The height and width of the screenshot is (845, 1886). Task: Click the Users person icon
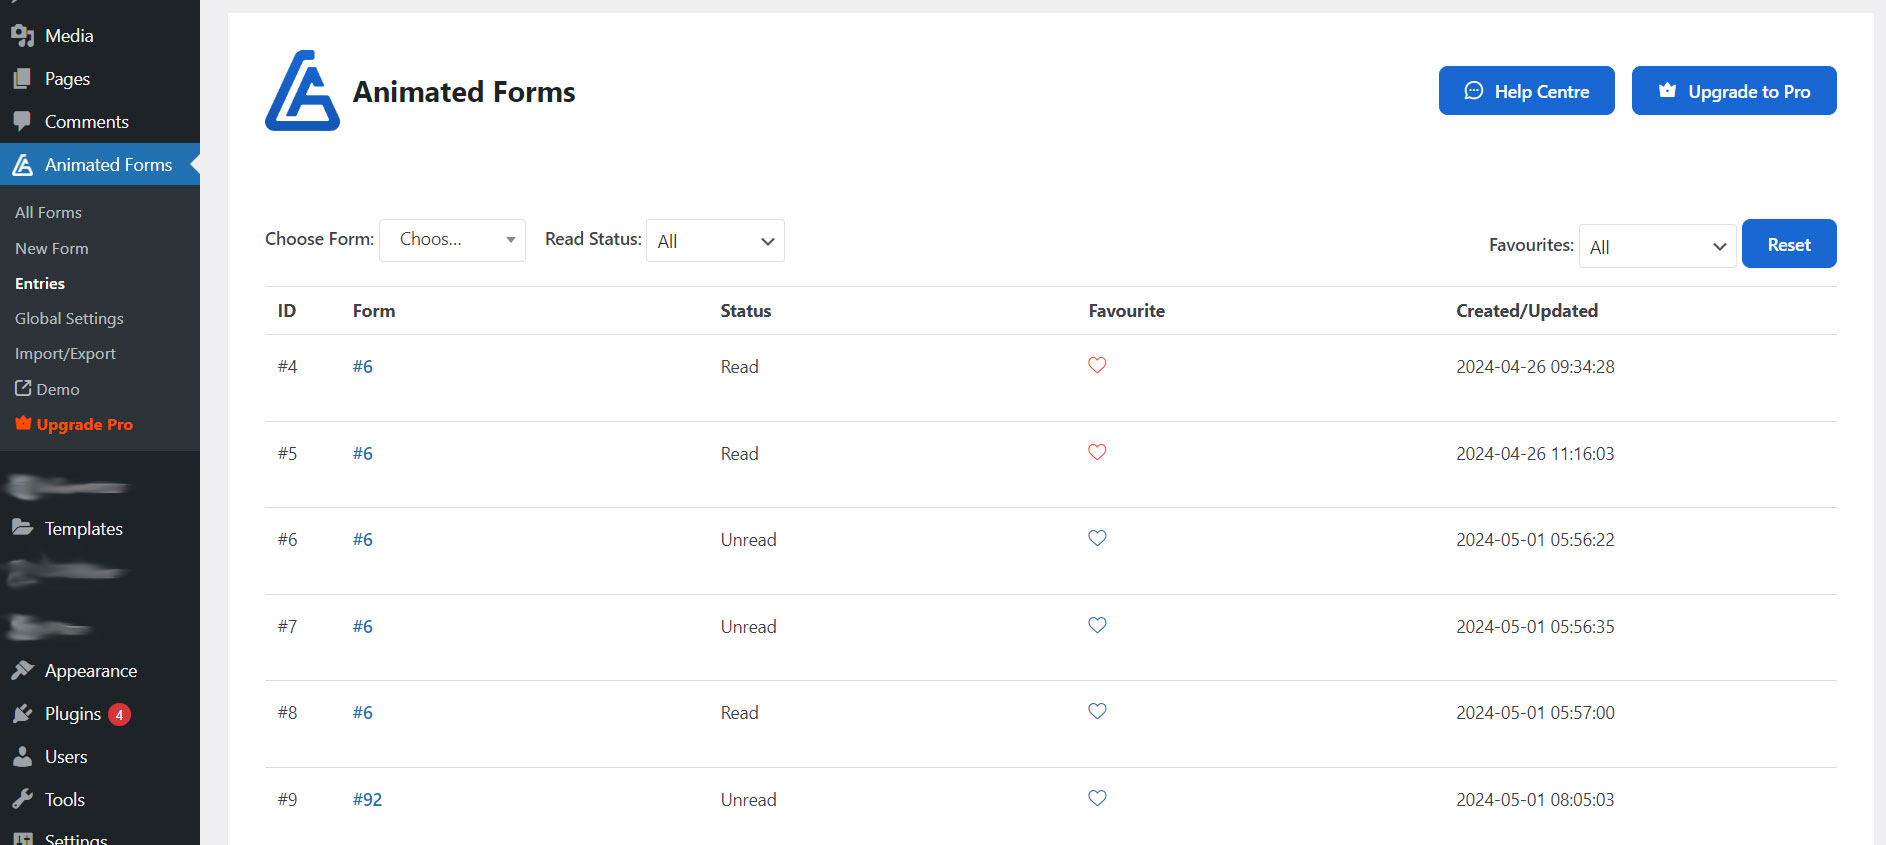click(22, 756)
